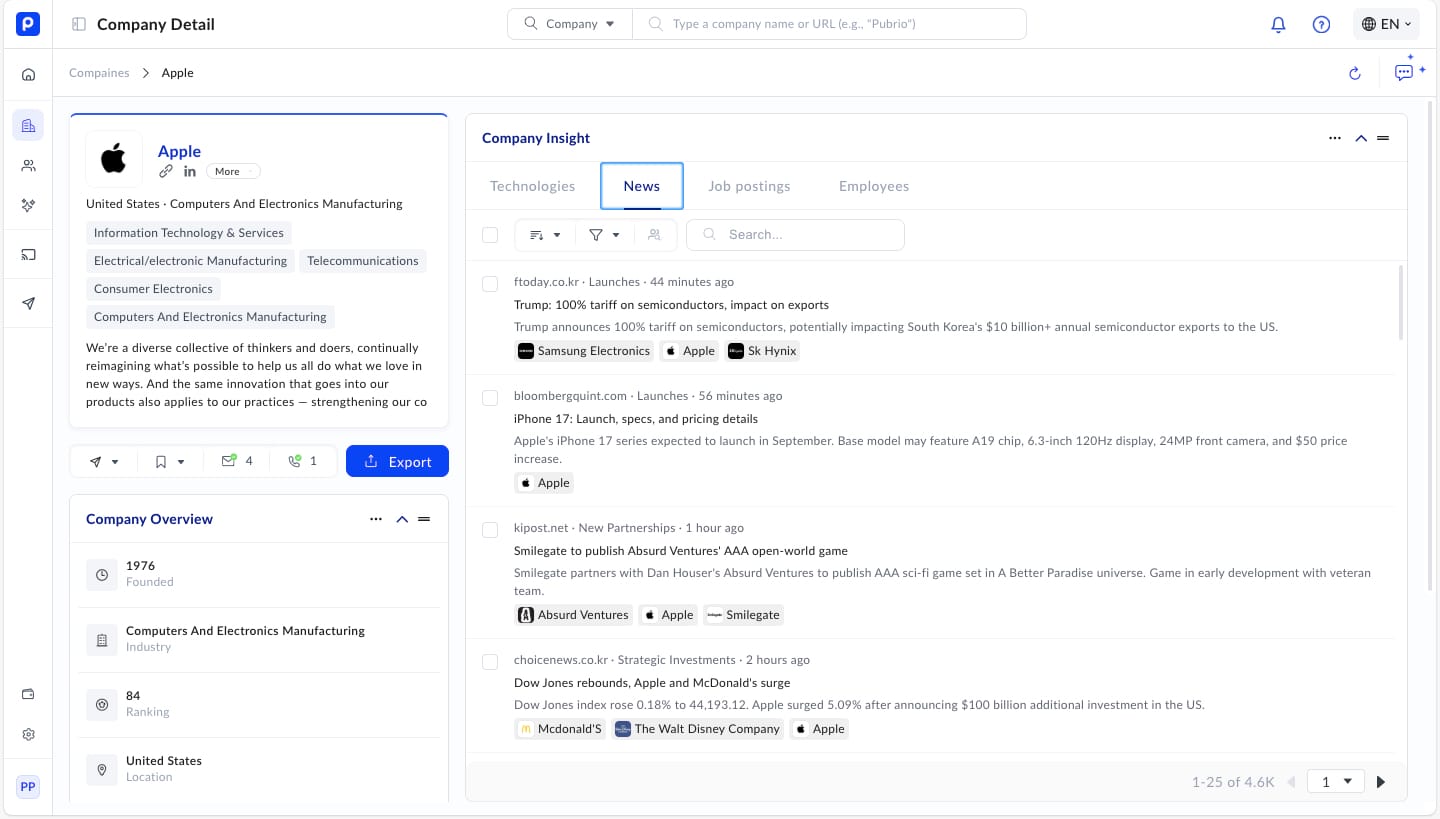Open the Company search type dropdown

coord(570,24)
